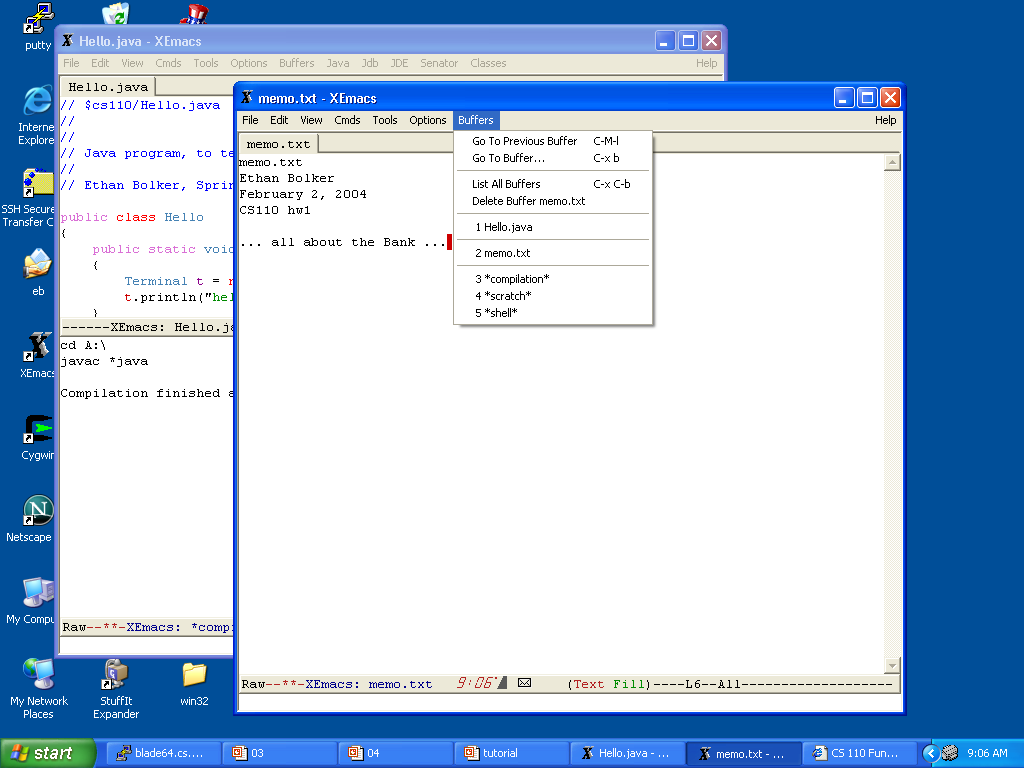Screen dimensions: 1024x768
Task: Switch to Hello.java taskbar button
Action: point(628,753)
